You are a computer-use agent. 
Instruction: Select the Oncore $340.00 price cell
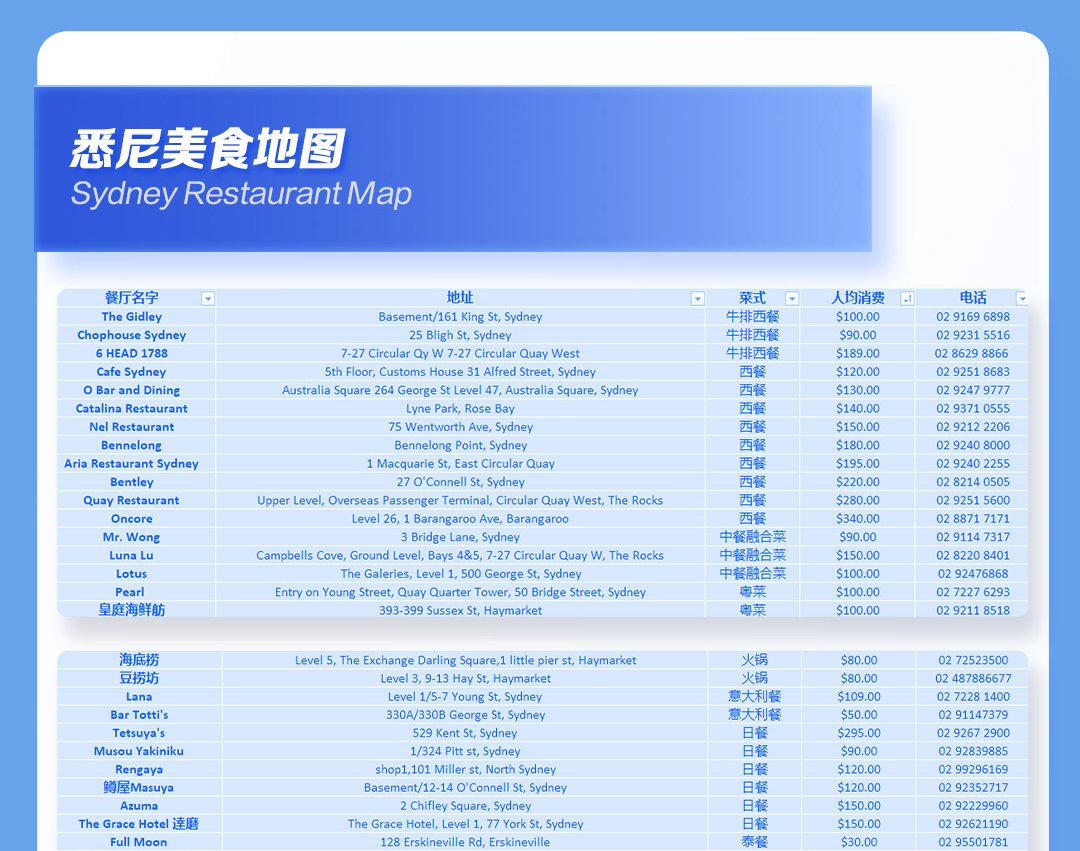click(857, 519)
